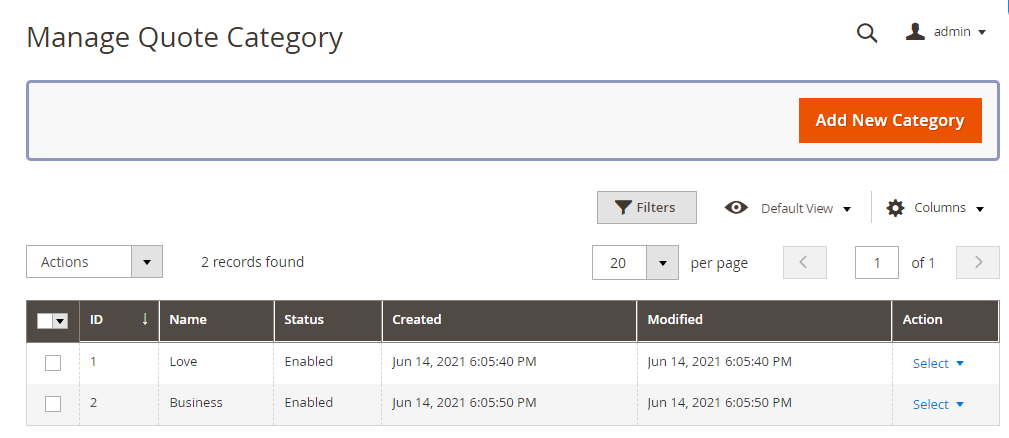Open Select action for Business row

click(x=938, y=404)
